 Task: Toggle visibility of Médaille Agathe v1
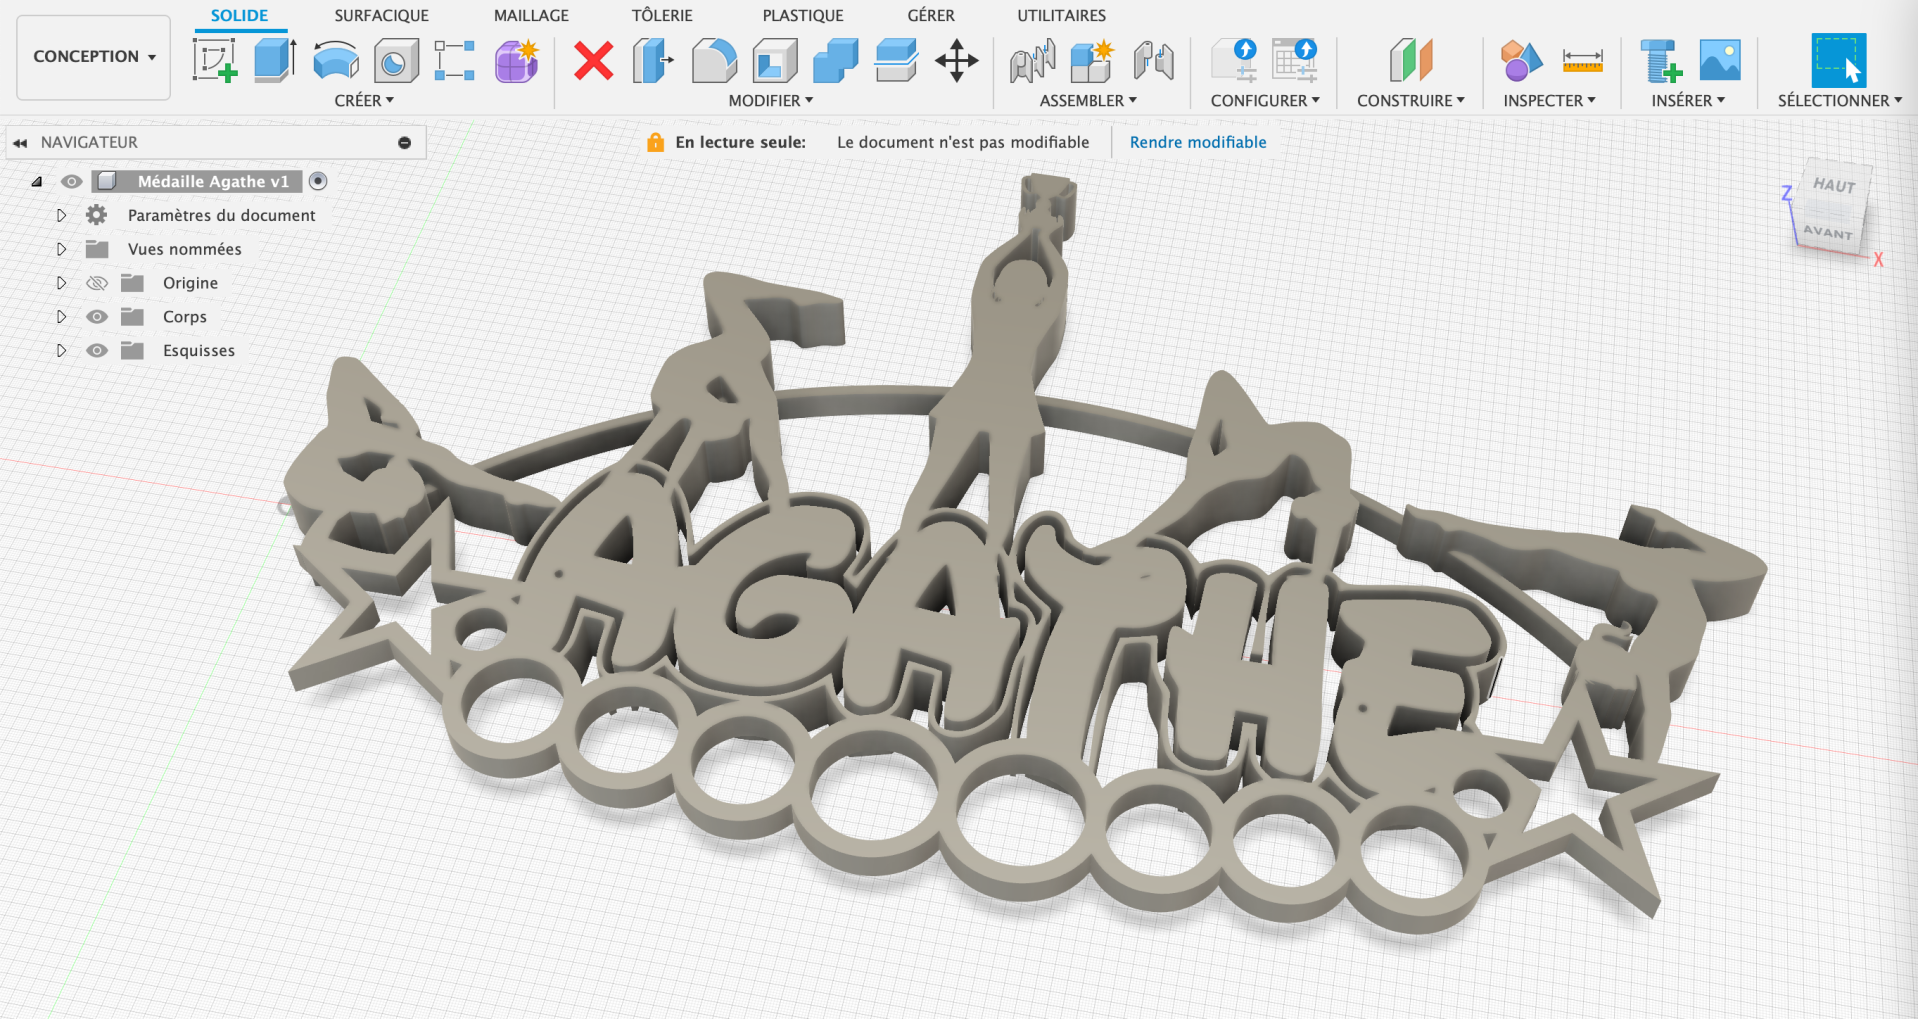coord(71,181)
